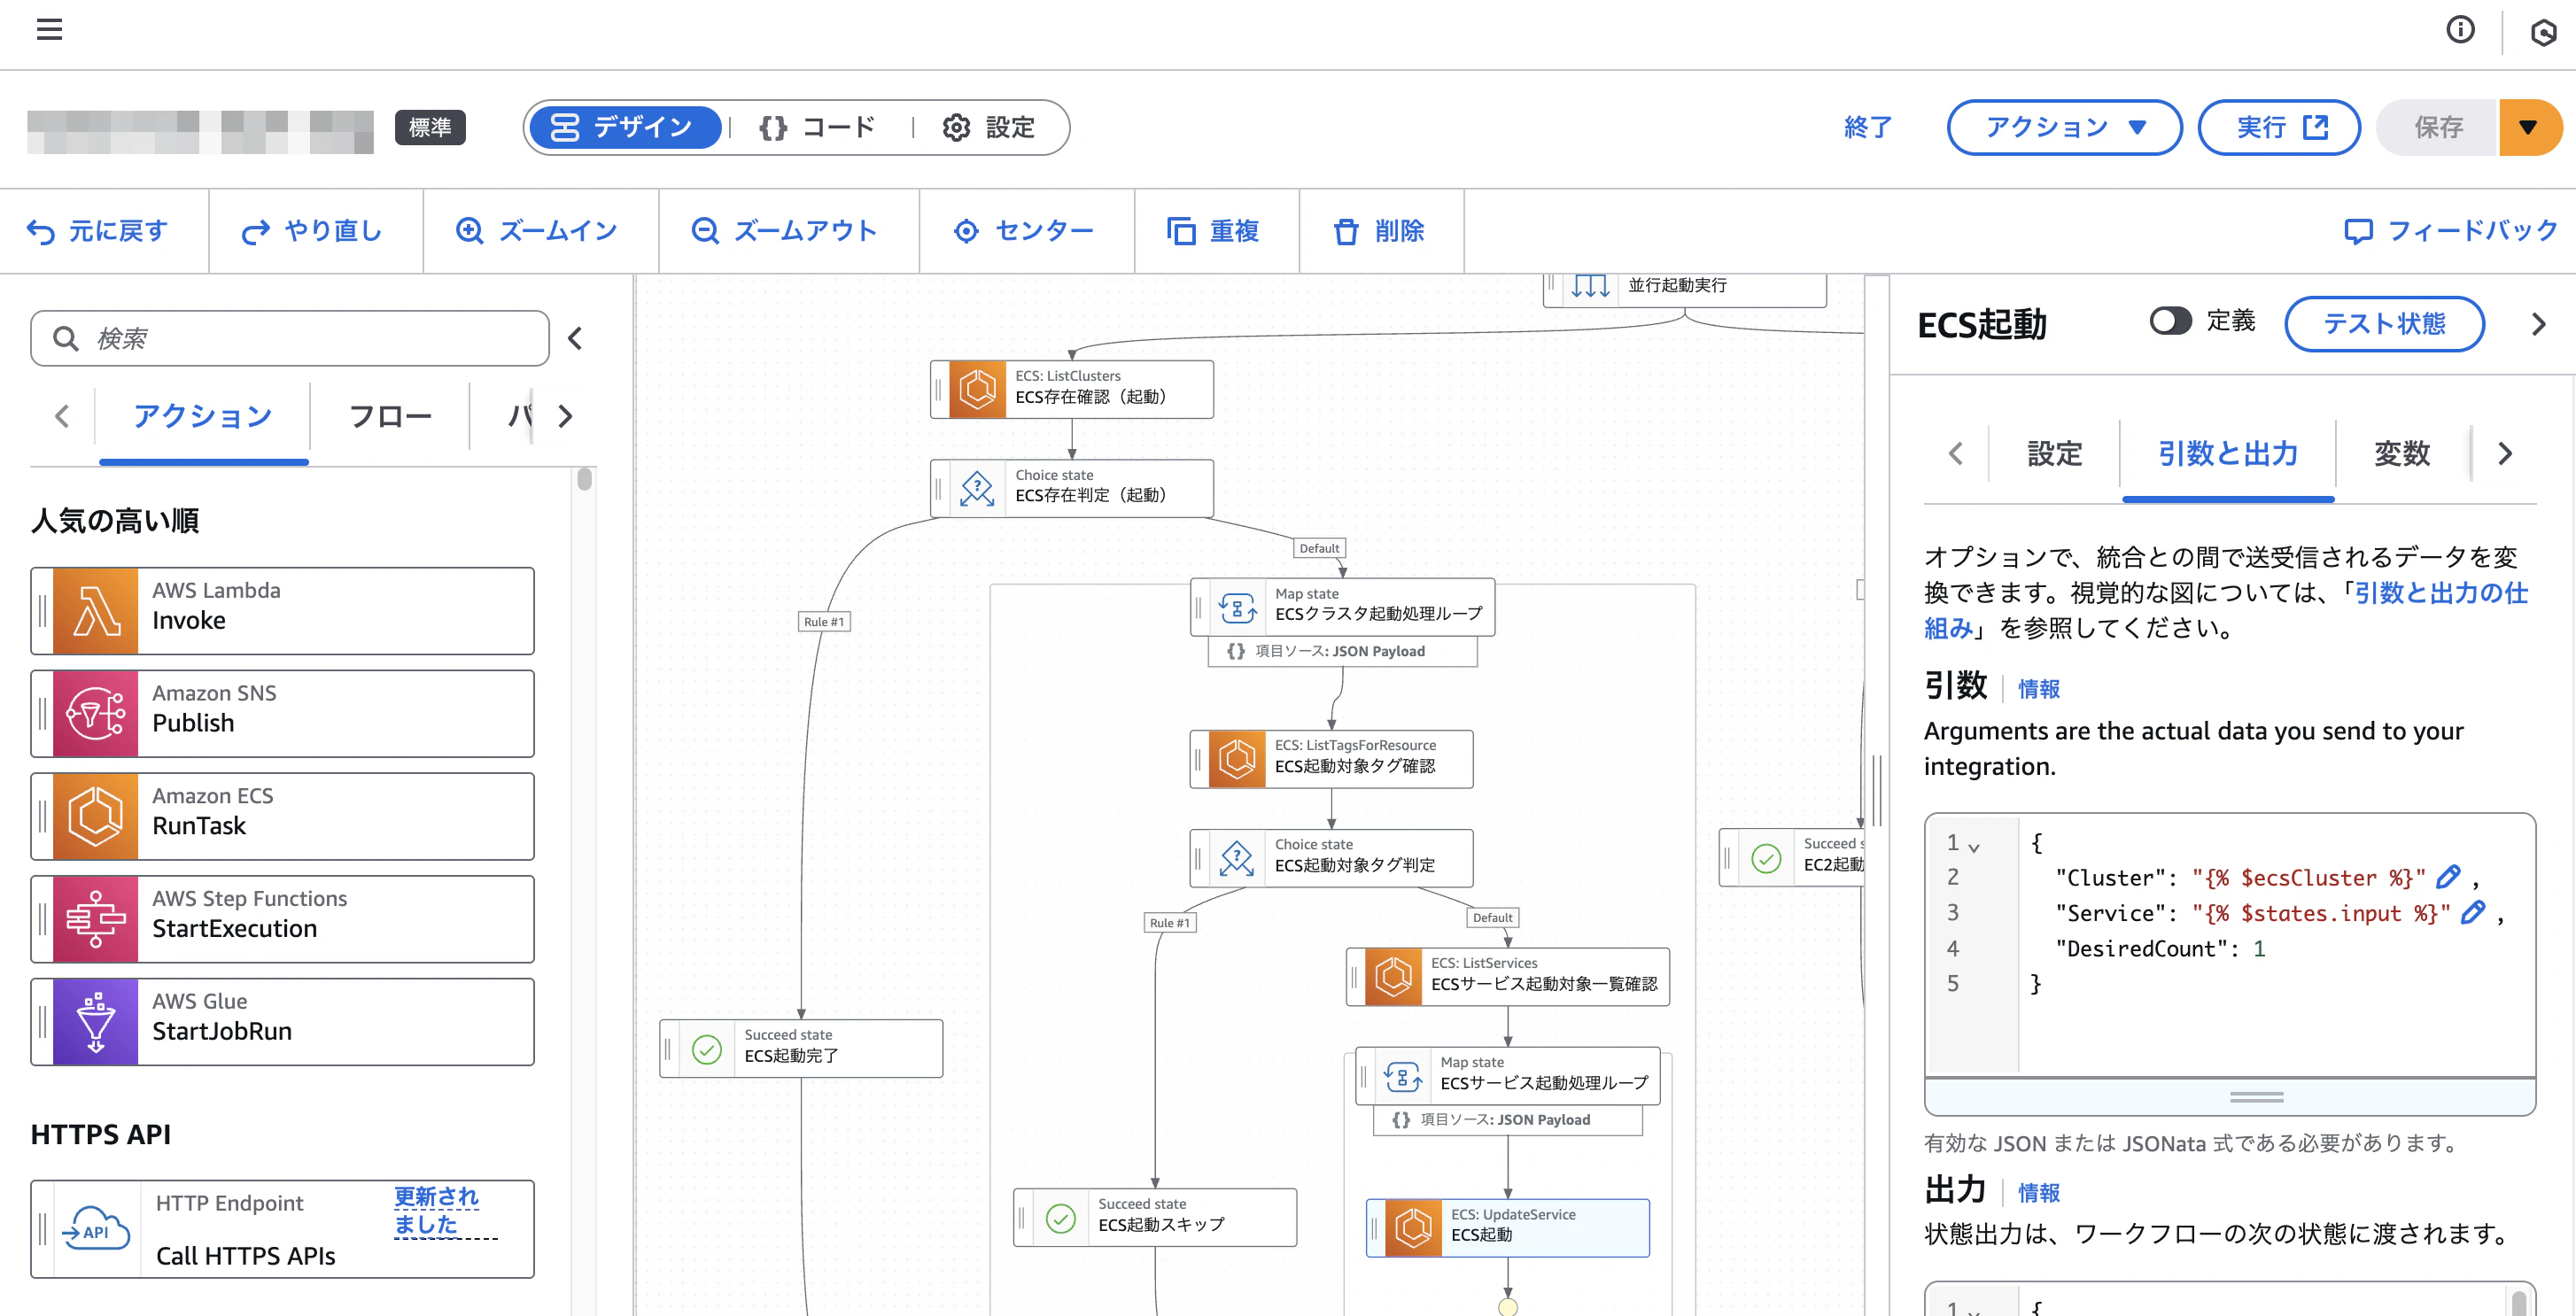Open the hamburger navigation menu
The height and width of the screenshot is (1316, 2576).
(49, 29)
